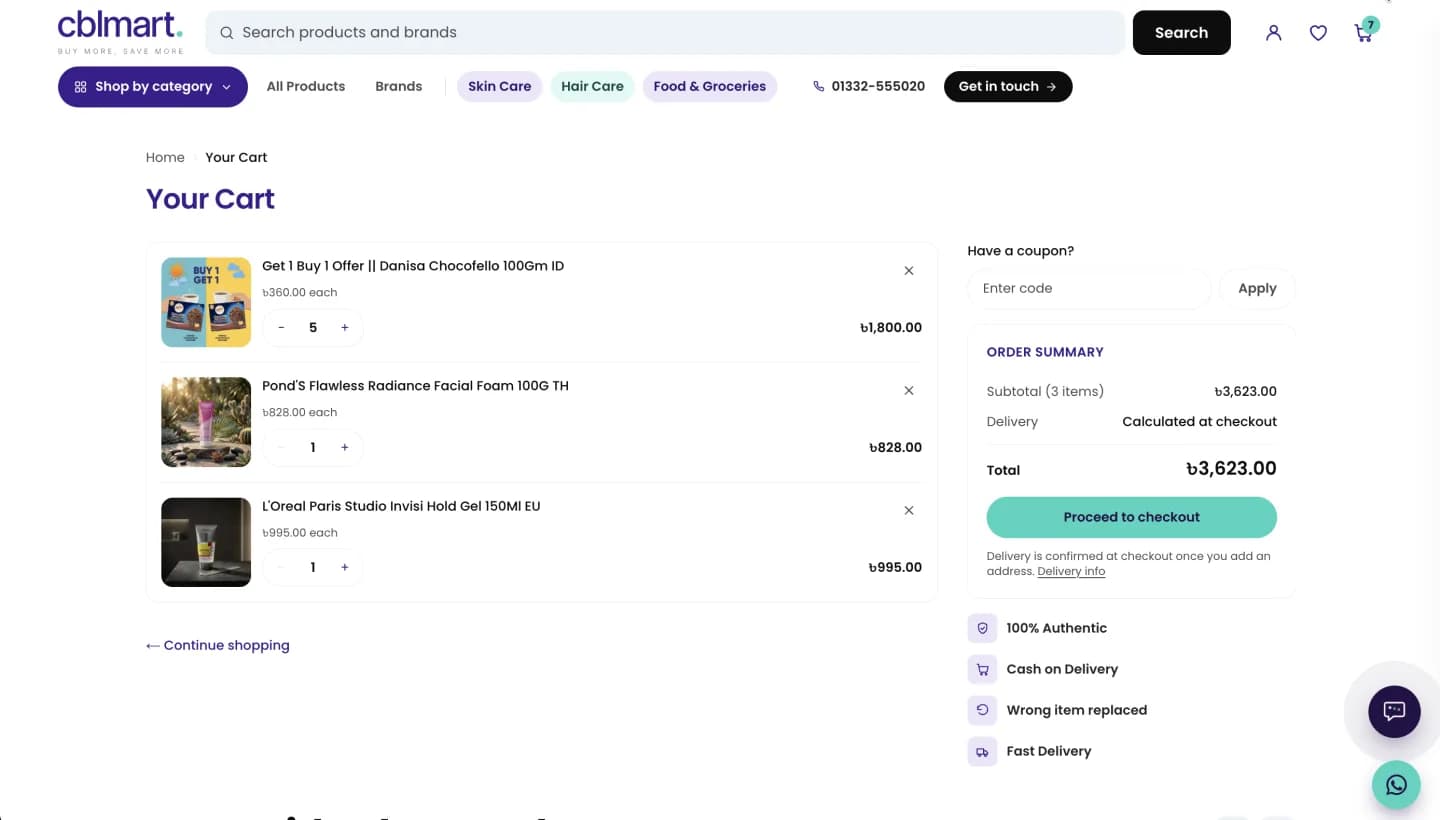The height and width of the screenshot is (820, 1440).
Task: Remove Pond's Facial Foam item
Action: click(x=909, y=391)
